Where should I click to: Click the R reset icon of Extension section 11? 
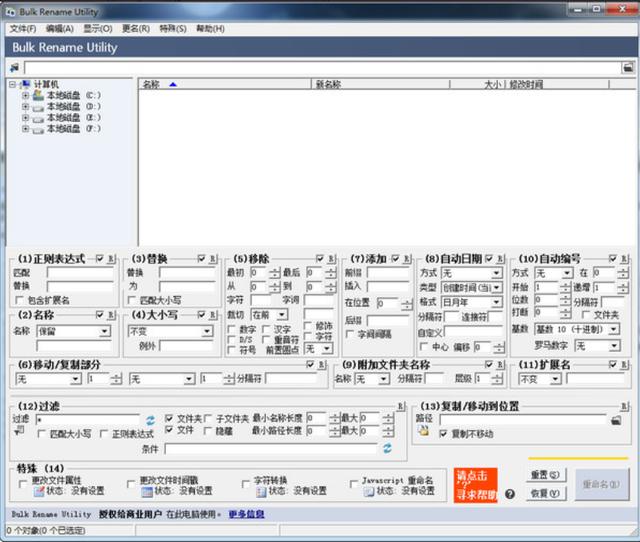pyautogui.click(x=624, y=365)
